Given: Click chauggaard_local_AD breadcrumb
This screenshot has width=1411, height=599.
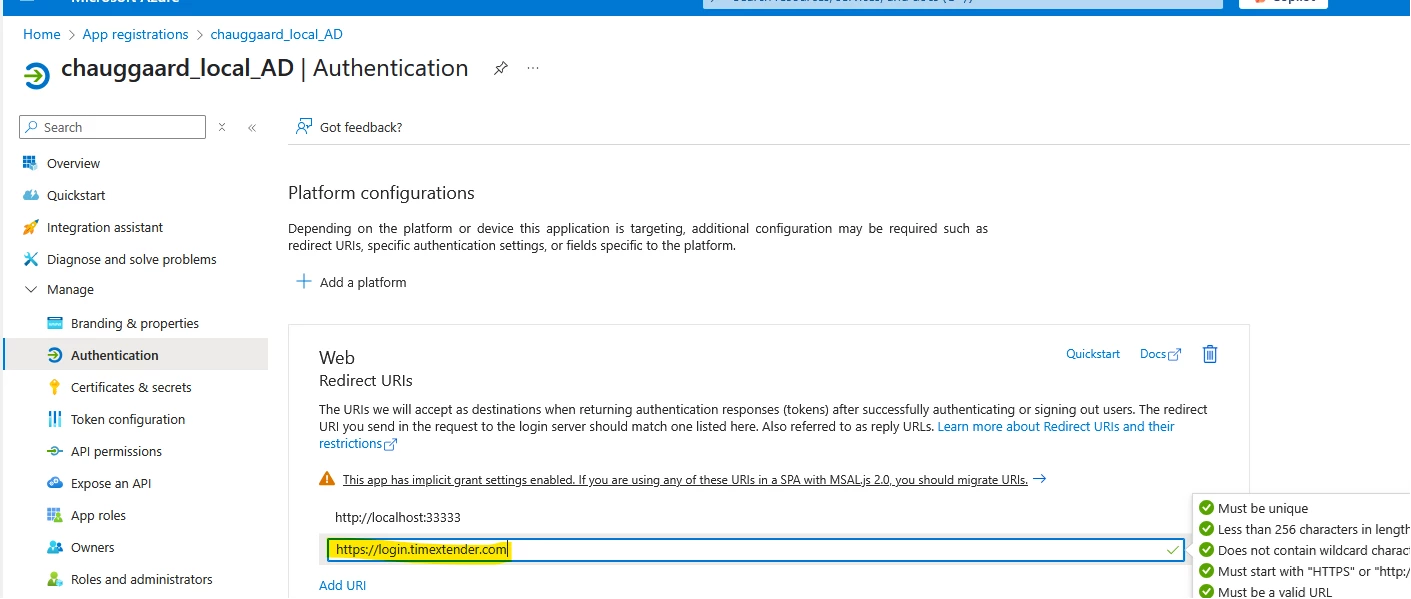Looking at the screenshot, I should [276, 34].
